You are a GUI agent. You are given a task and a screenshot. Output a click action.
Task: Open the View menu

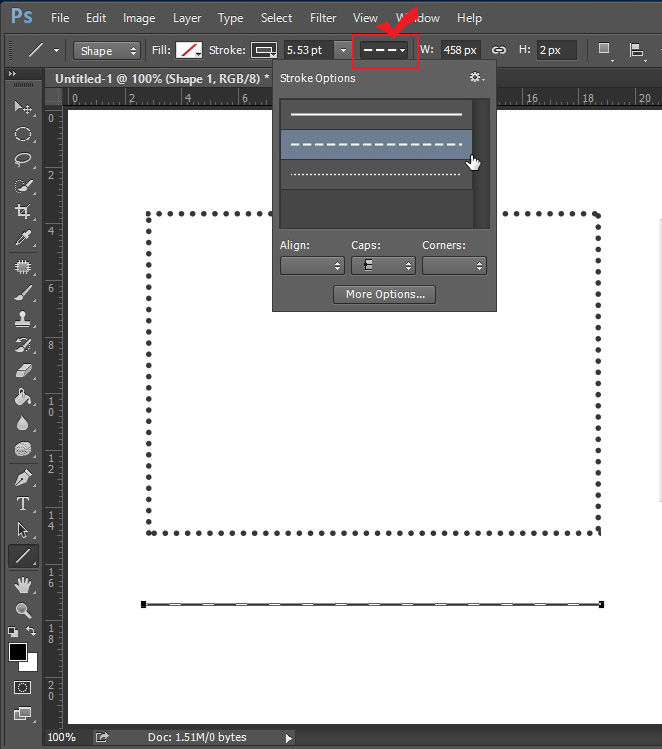click(x=365, y=18)
